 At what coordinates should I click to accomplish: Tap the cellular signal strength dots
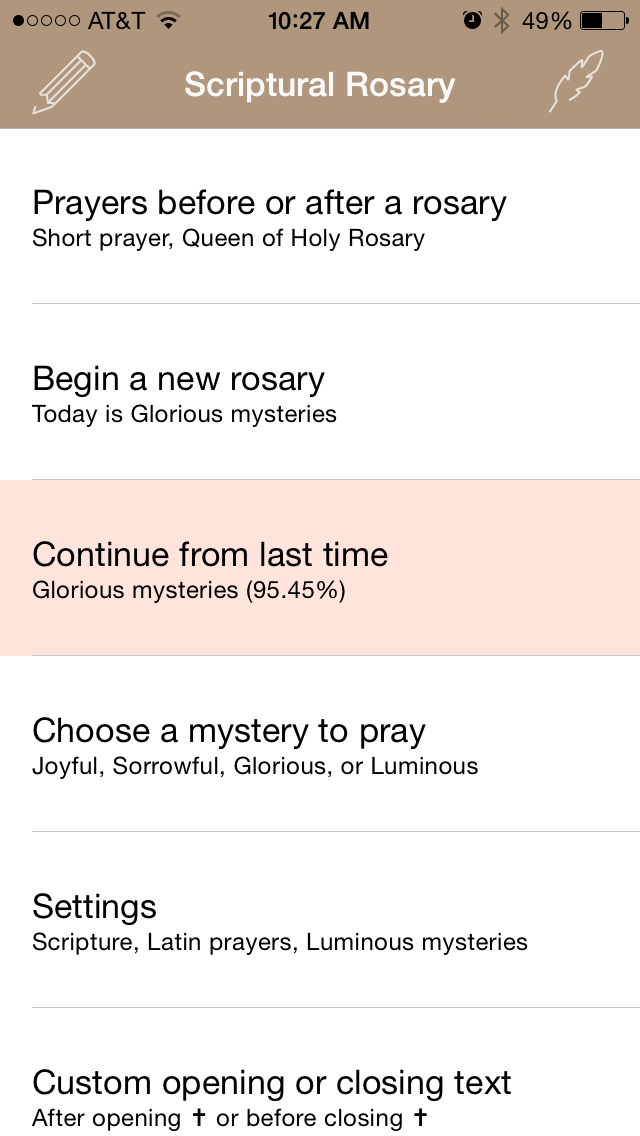point(46,20)
